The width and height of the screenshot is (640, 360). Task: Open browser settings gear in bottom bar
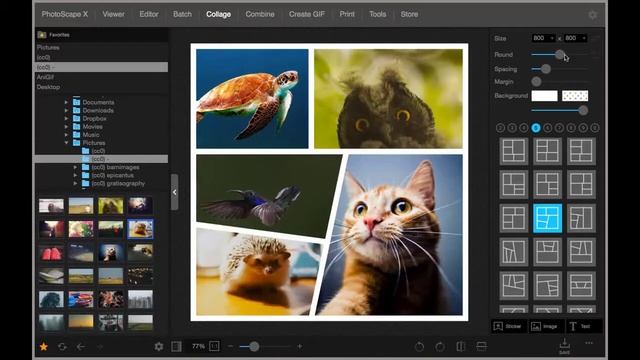tap(159, 347)
